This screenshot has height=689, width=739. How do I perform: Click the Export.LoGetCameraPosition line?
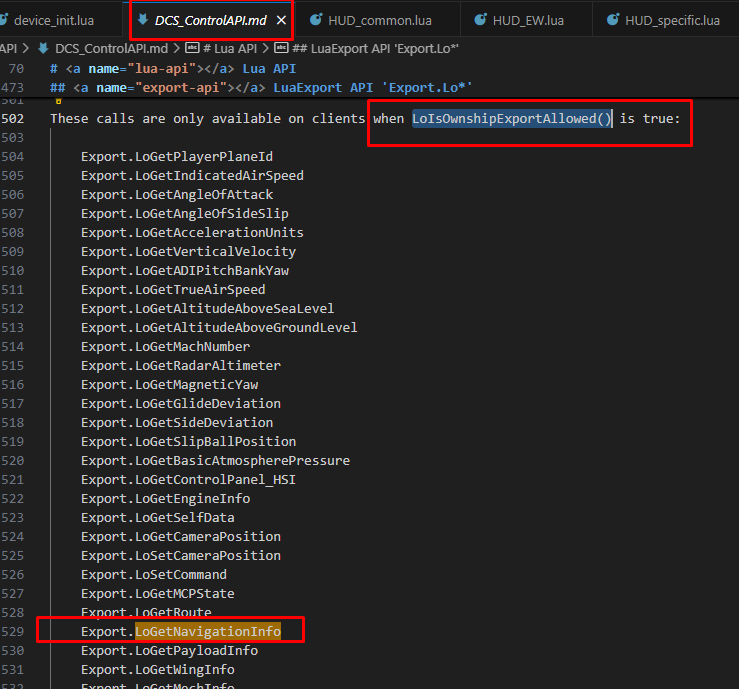181,537
